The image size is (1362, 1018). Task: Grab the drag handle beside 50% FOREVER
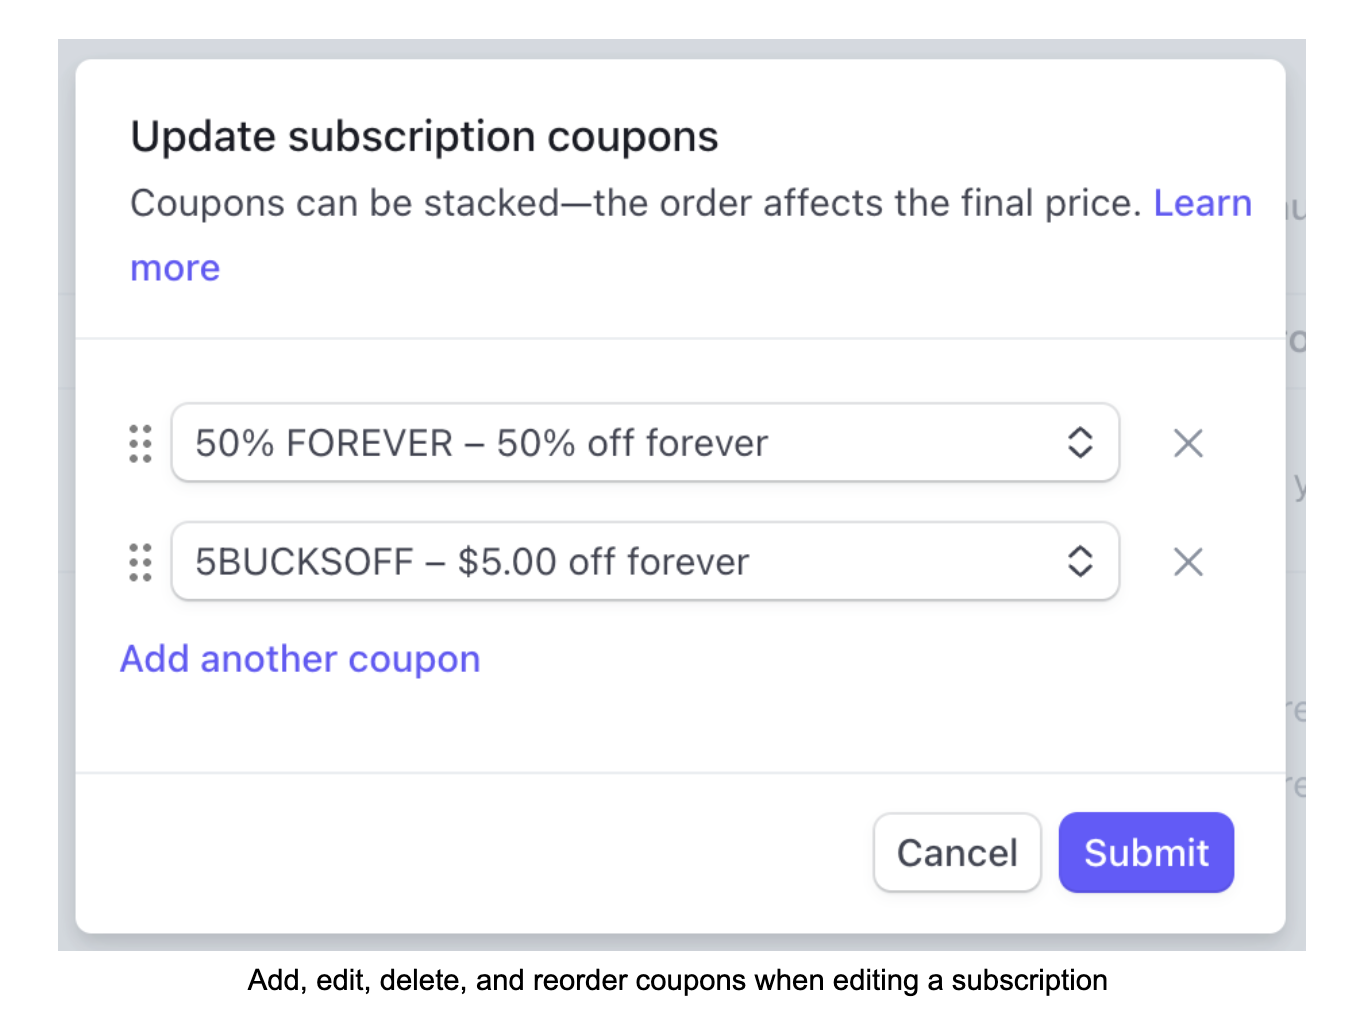(140, 443)
